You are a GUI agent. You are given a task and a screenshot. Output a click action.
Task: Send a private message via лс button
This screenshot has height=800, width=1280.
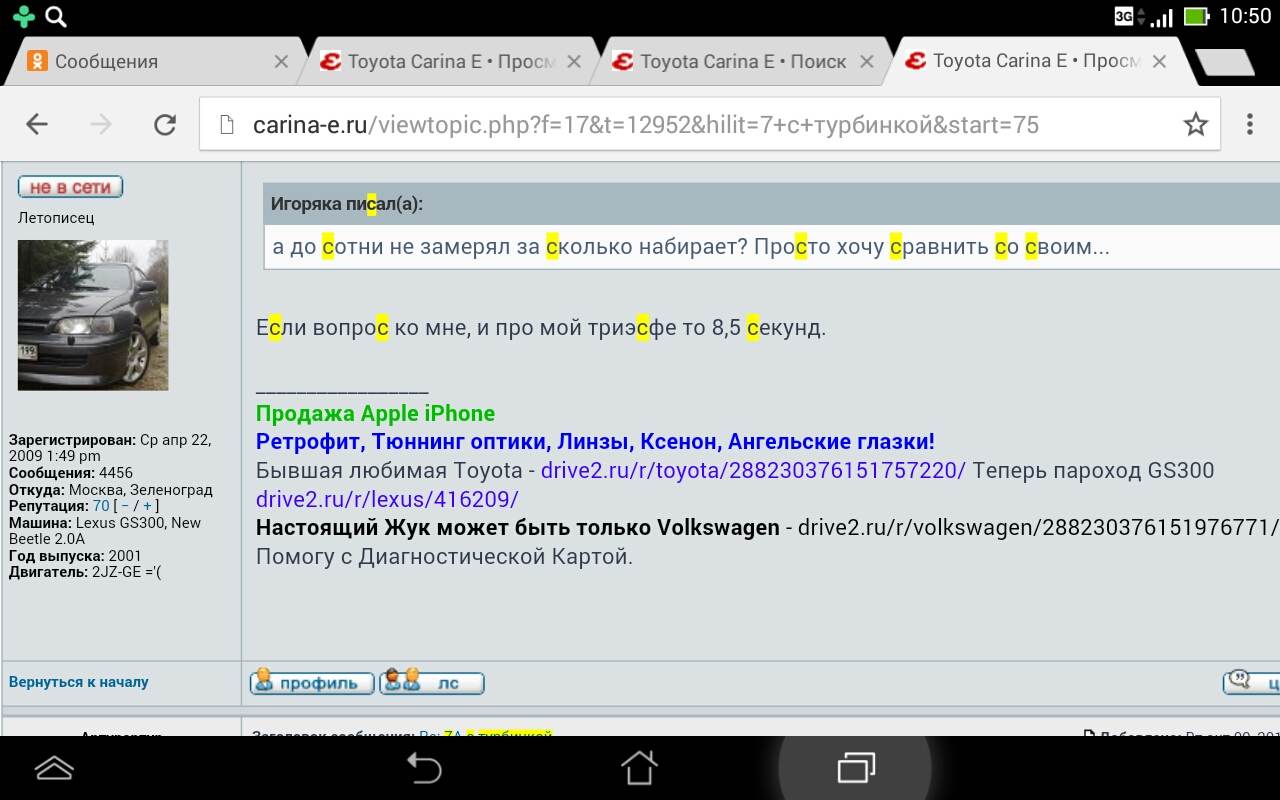[432, 683]
